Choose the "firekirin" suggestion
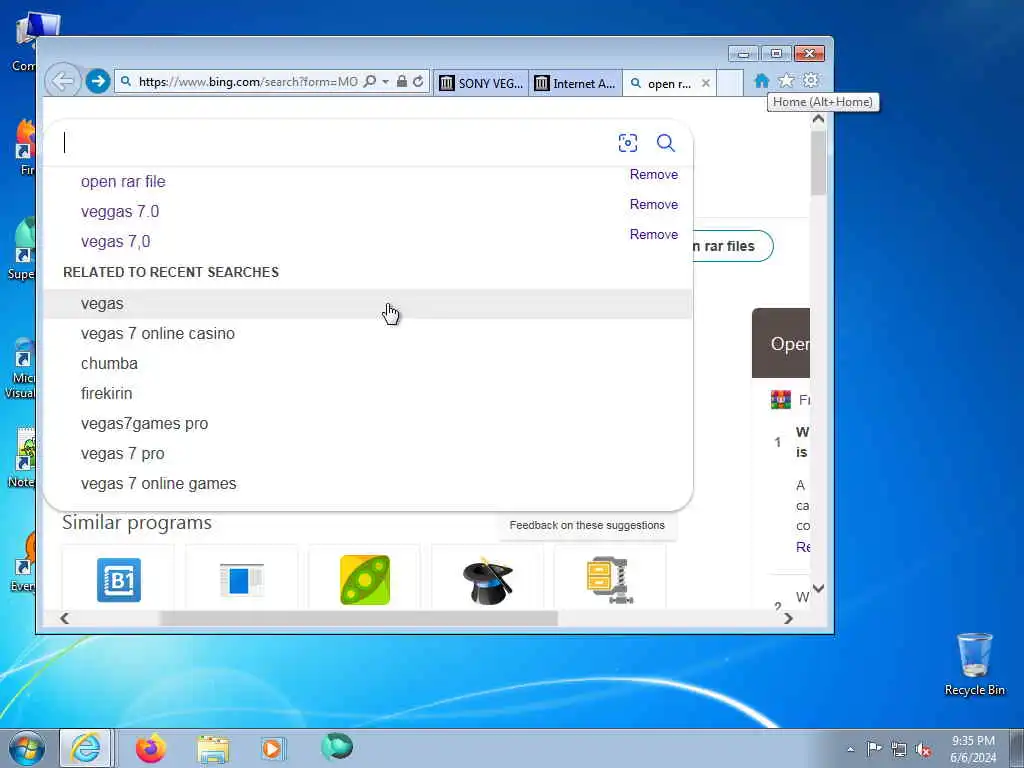This screenshot has height=768, width=1024. (367, 394)
